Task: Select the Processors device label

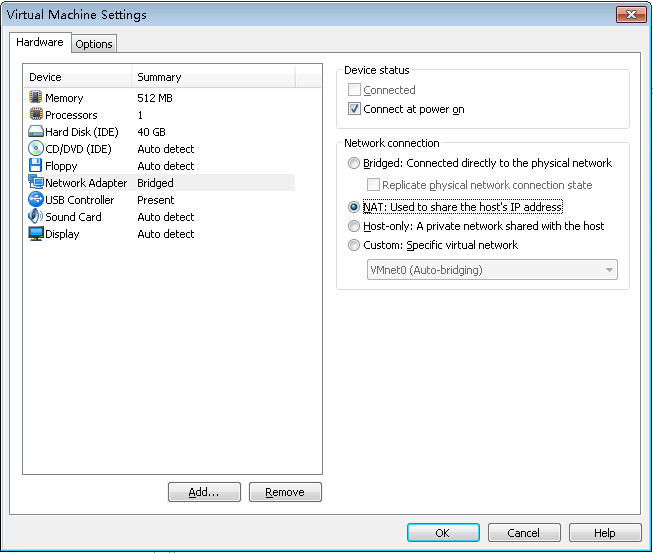Action: 71,115
